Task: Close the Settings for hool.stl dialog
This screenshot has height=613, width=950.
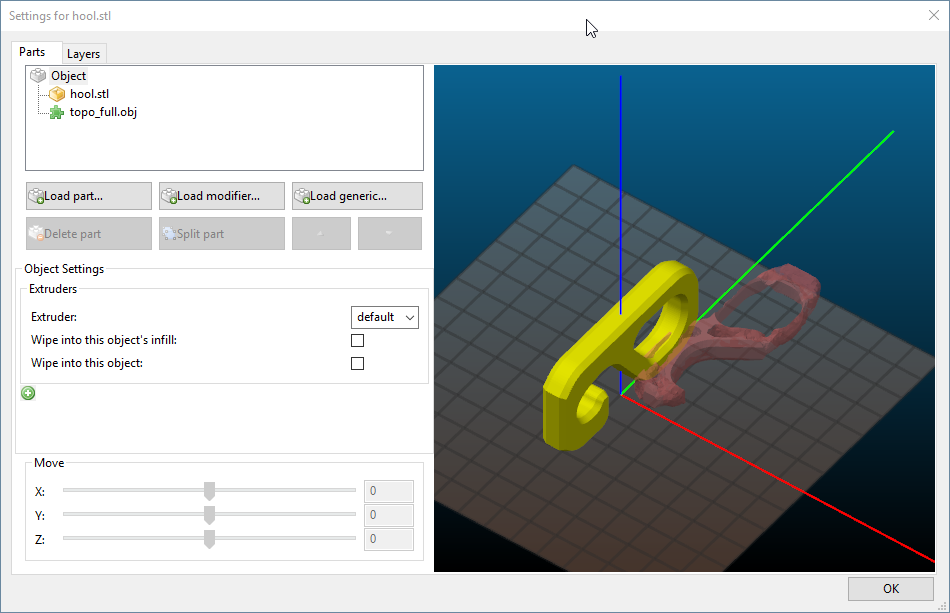Action: click(x=934, y=16)
